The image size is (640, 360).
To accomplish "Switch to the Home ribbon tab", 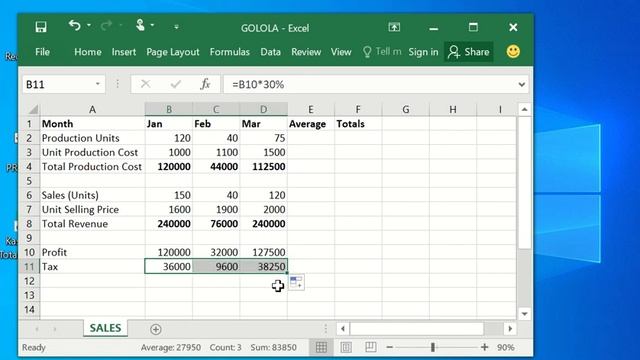I will [x=88, y=52].
